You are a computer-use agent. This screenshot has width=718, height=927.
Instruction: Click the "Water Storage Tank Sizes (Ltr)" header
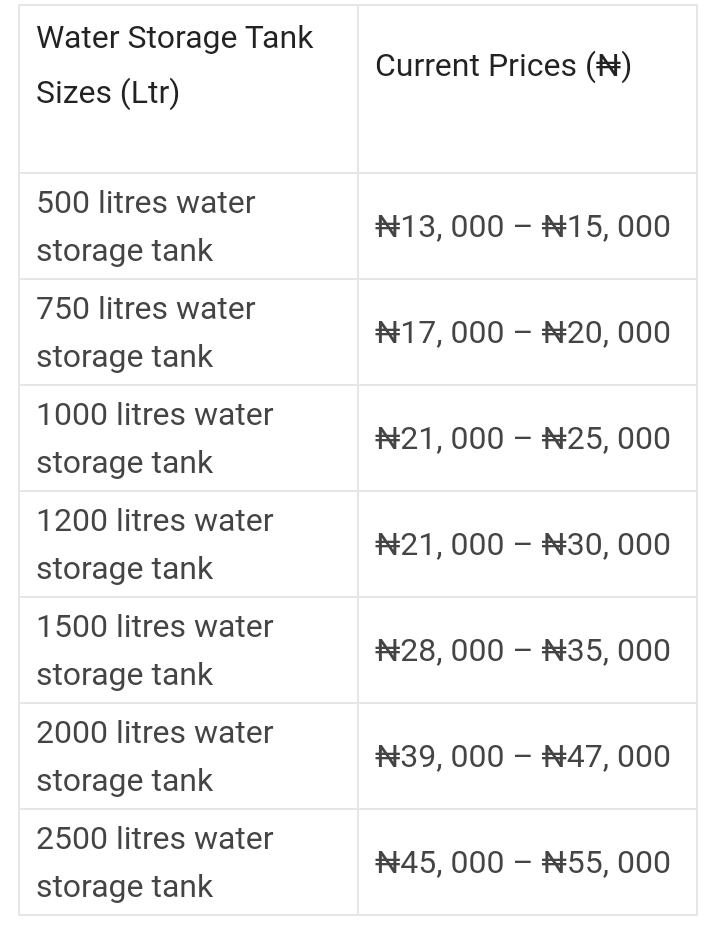[175, 65]
